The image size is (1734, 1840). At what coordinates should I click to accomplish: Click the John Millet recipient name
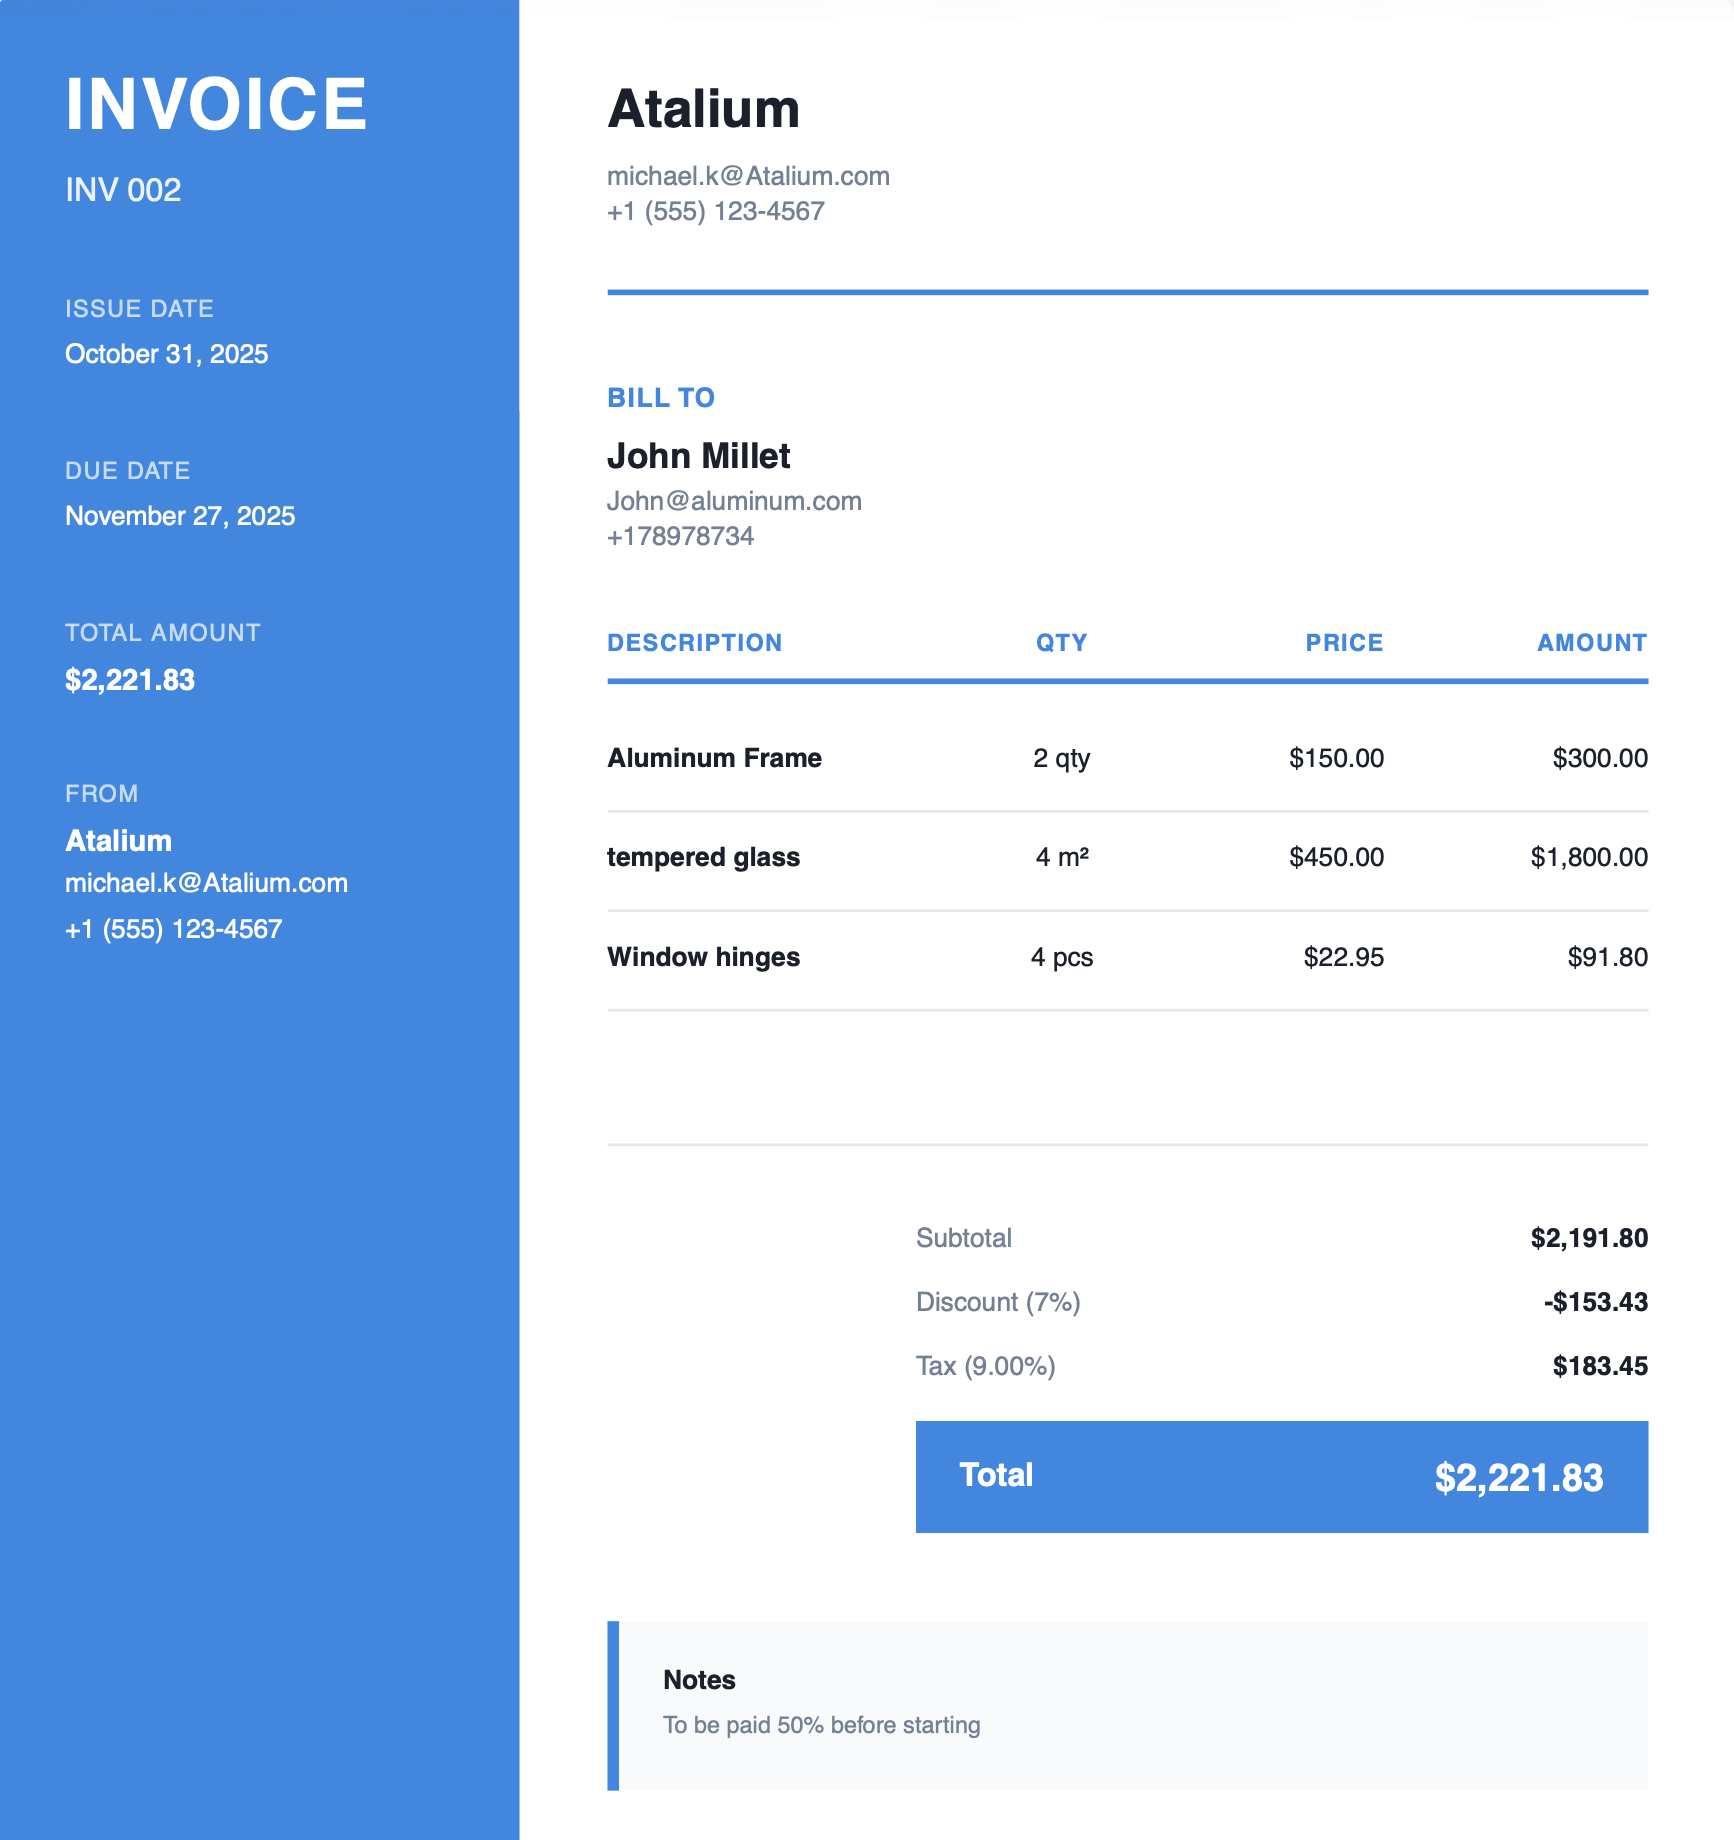point(699,455)
